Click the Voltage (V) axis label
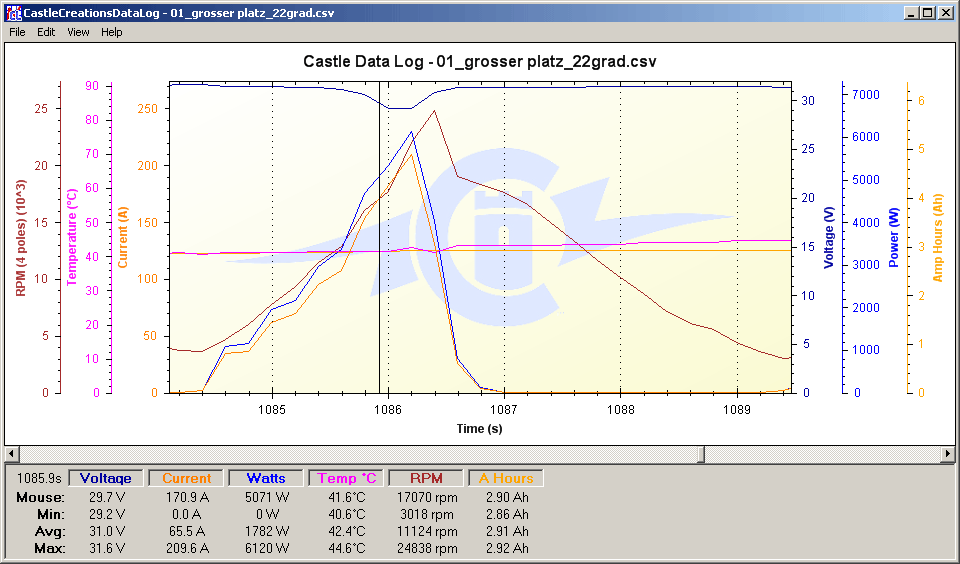The image size is (960, 564). pos(829,238)
